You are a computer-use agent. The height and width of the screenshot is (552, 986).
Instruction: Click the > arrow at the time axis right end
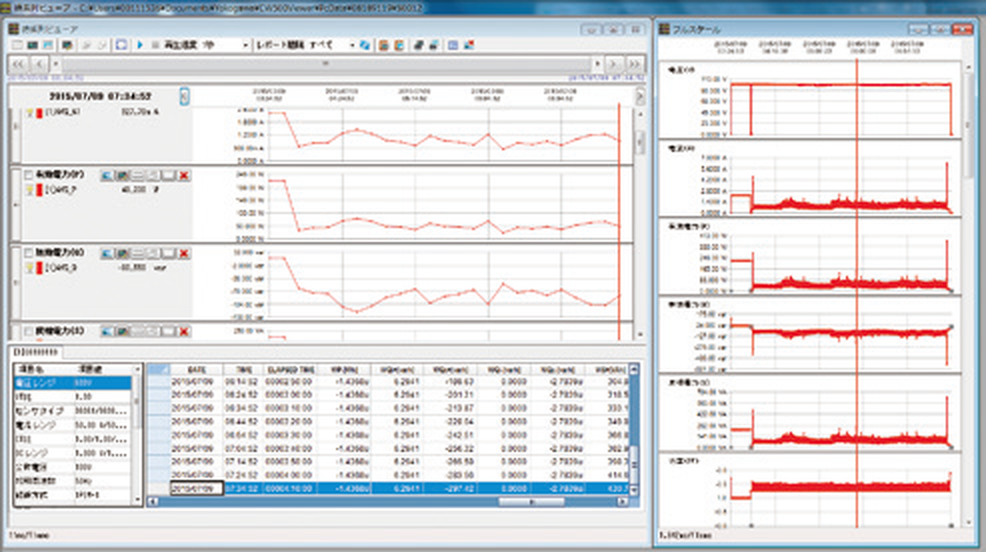640,96
